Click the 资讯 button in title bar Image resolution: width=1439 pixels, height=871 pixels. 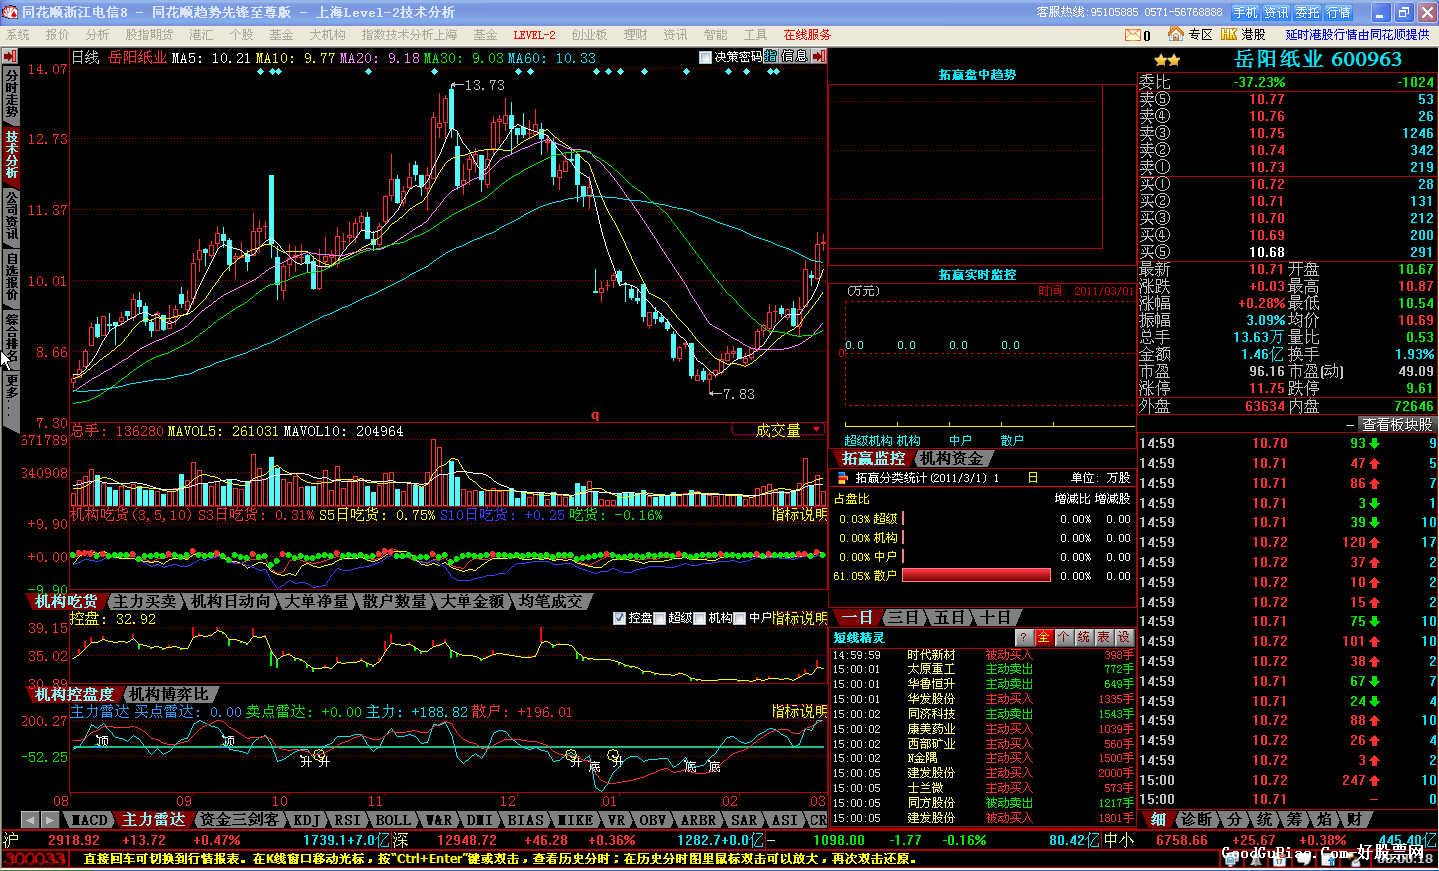click(x=1276, y=12)
